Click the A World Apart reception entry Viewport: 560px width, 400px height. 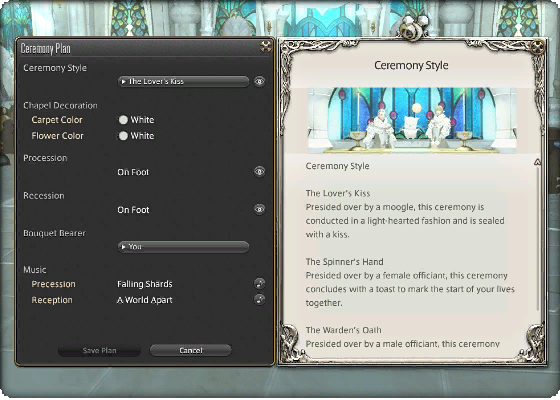coord(145,300)
